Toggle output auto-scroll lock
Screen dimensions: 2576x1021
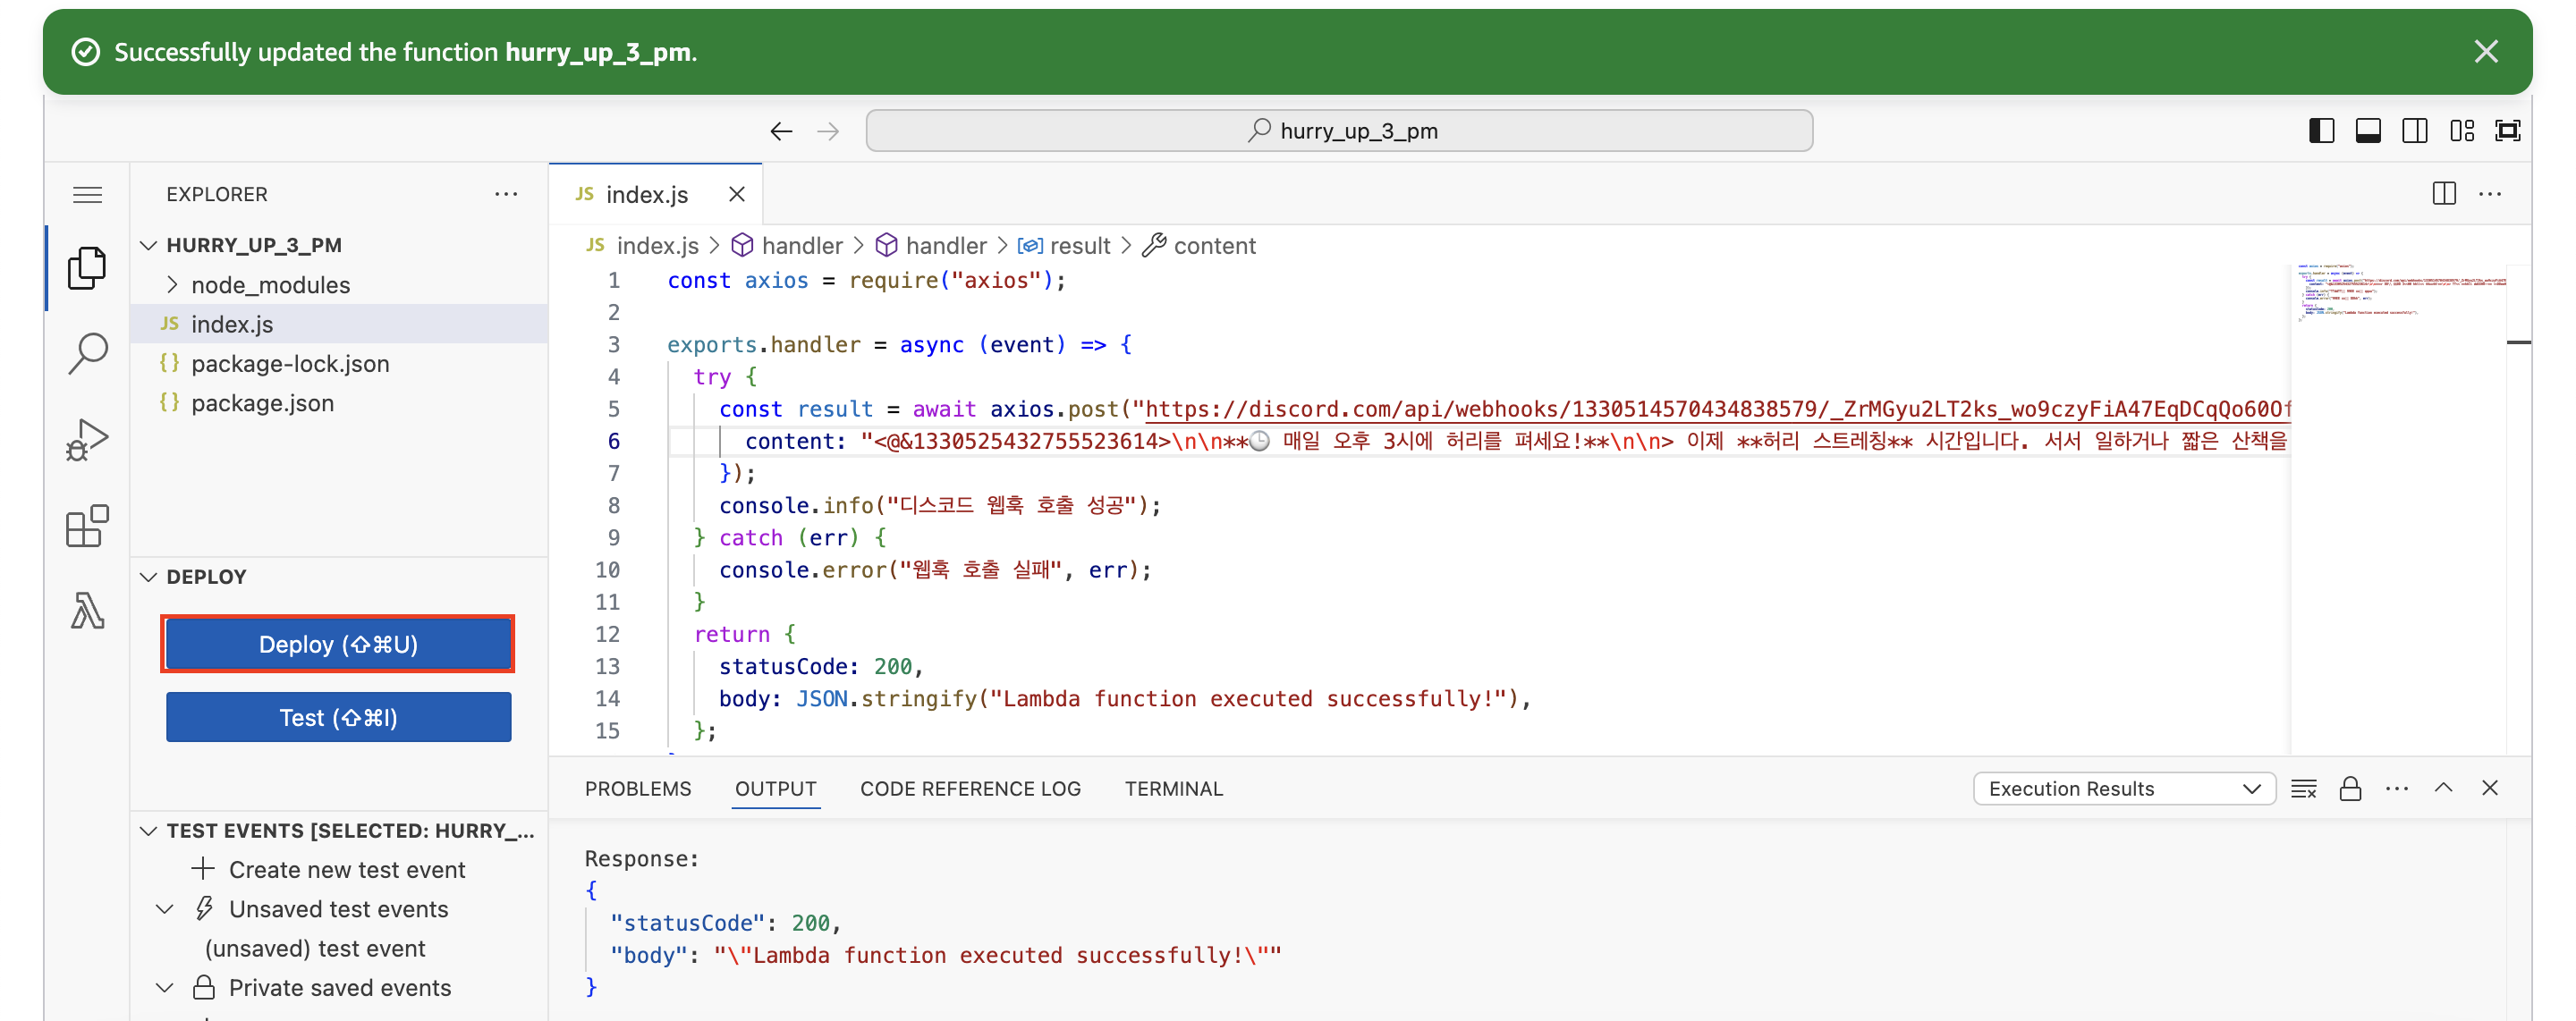click(x=2350, y=788)
